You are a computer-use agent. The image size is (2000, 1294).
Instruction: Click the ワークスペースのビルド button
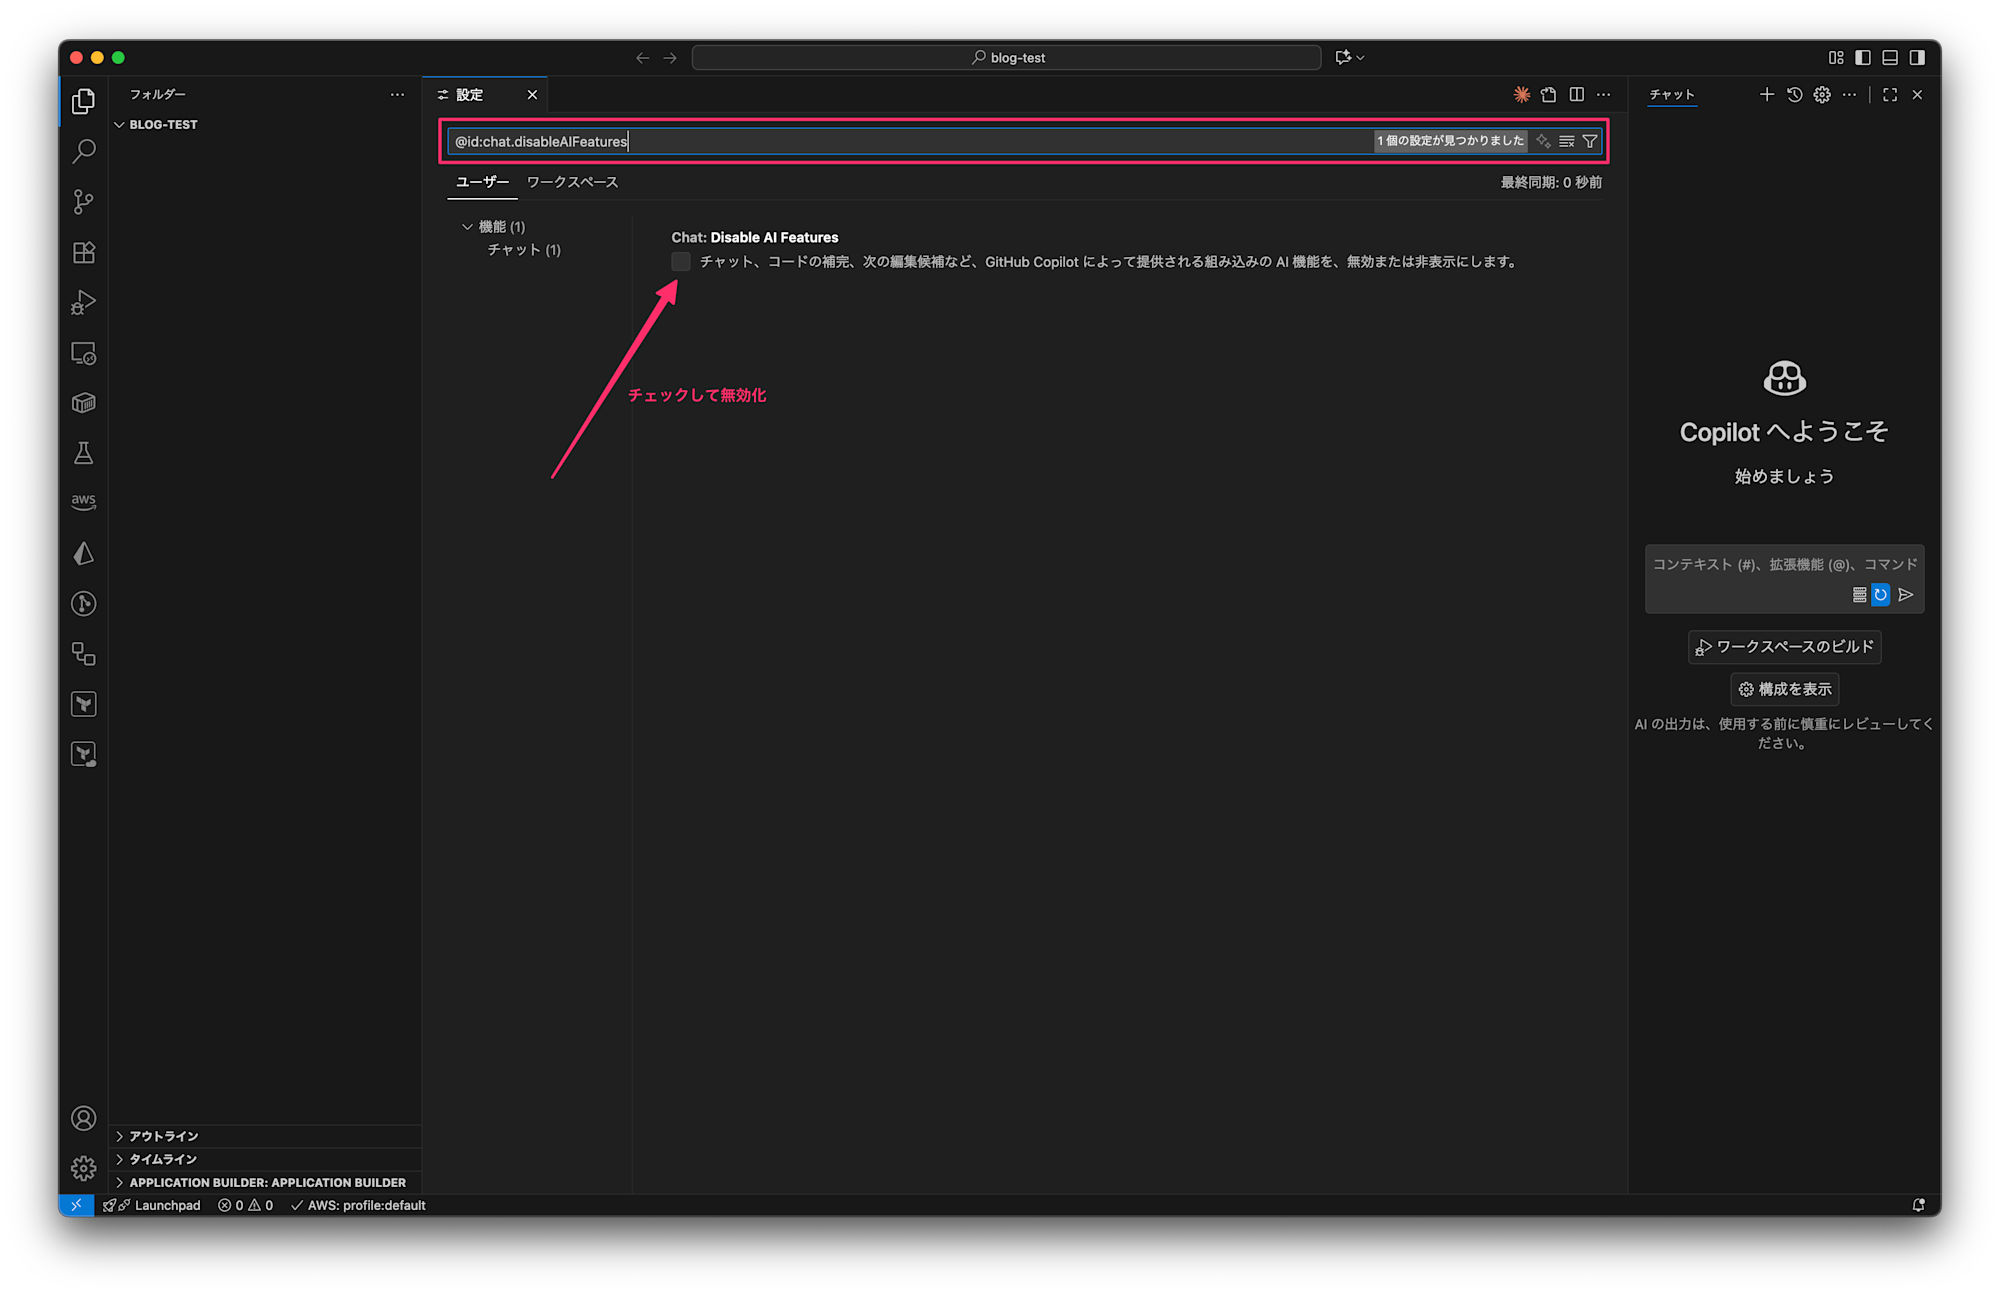click(1785, 647)
